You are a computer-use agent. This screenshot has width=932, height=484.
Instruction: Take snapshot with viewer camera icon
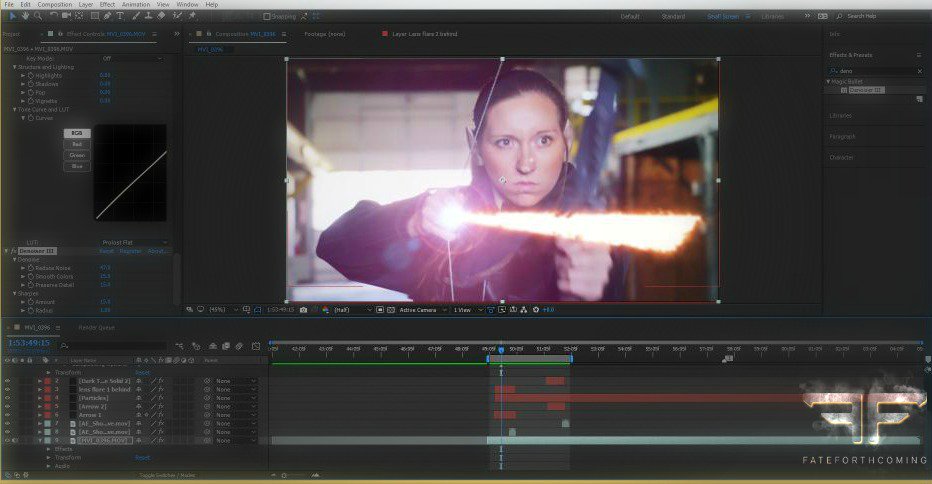pos(304,310)
